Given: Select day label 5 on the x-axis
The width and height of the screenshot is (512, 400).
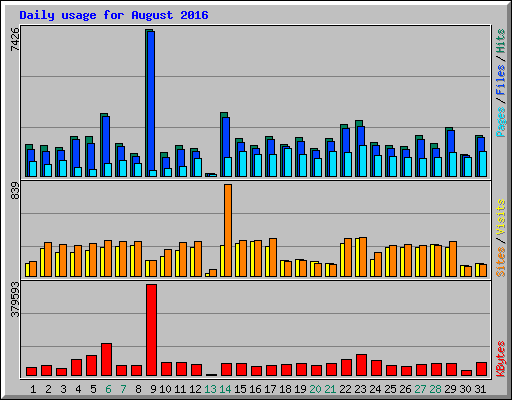Looking at the screenshot, I should 93,389.
